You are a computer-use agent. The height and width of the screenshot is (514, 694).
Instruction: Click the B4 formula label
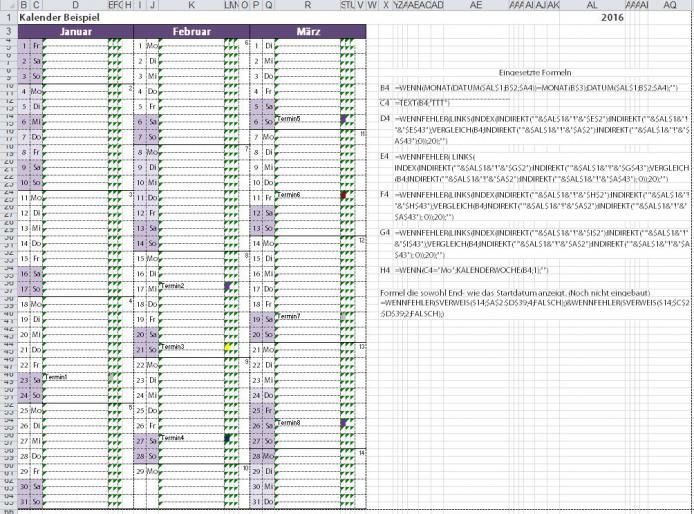(385, 88)
